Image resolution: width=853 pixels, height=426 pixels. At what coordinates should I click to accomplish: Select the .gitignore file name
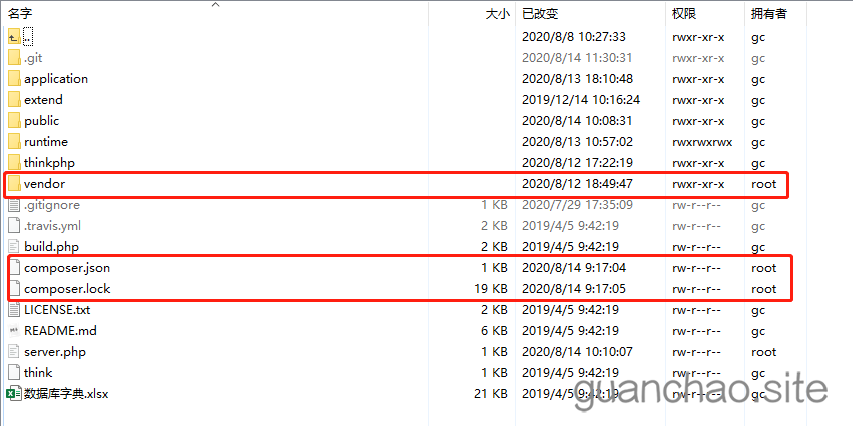(52, 205)
